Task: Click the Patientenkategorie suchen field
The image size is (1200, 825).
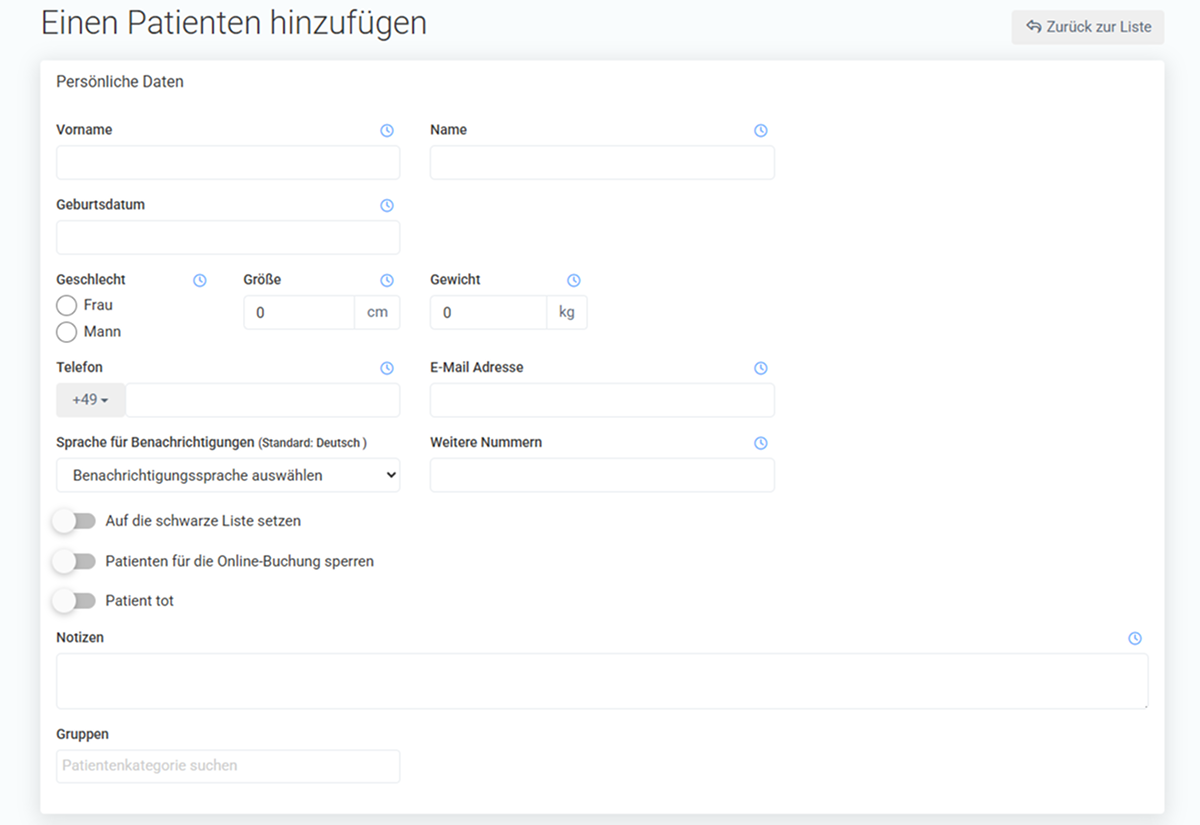Action: [228, 766]
